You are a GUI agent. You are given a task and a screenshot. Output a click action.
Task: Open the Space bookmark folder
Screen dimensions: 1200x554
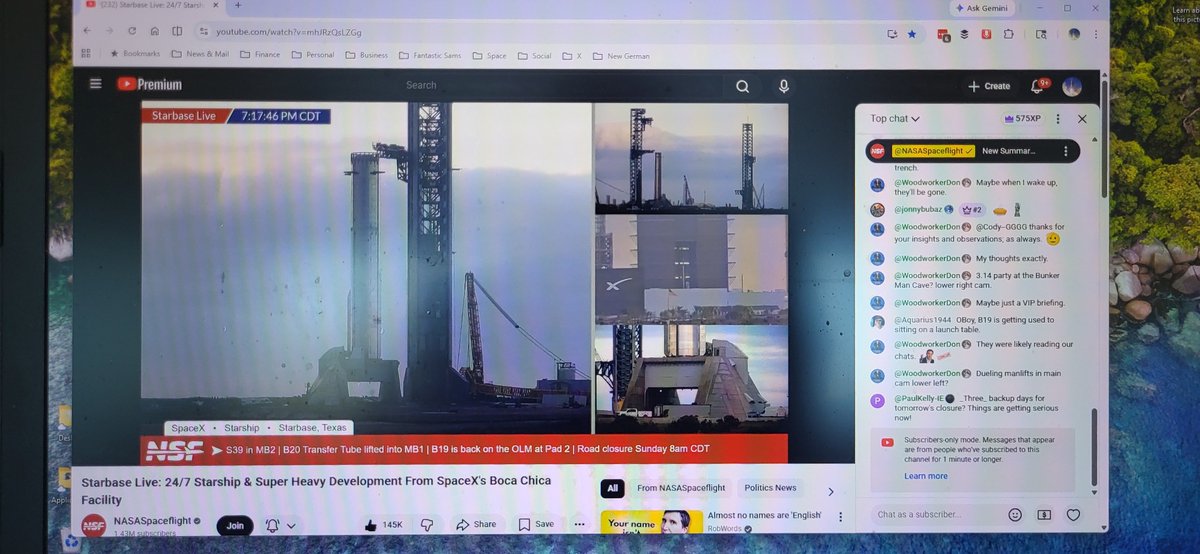click(489, 56)
